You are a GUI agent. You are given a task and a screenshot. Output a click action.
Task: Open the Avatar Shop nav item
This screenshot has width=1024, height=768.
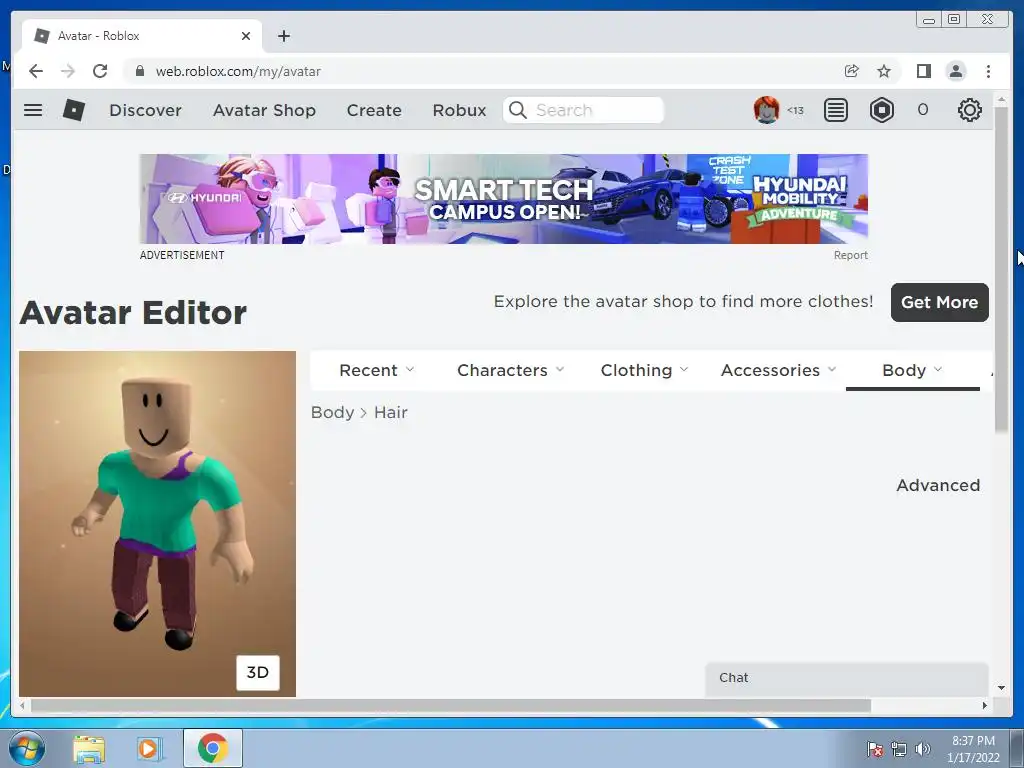[264, 110]
